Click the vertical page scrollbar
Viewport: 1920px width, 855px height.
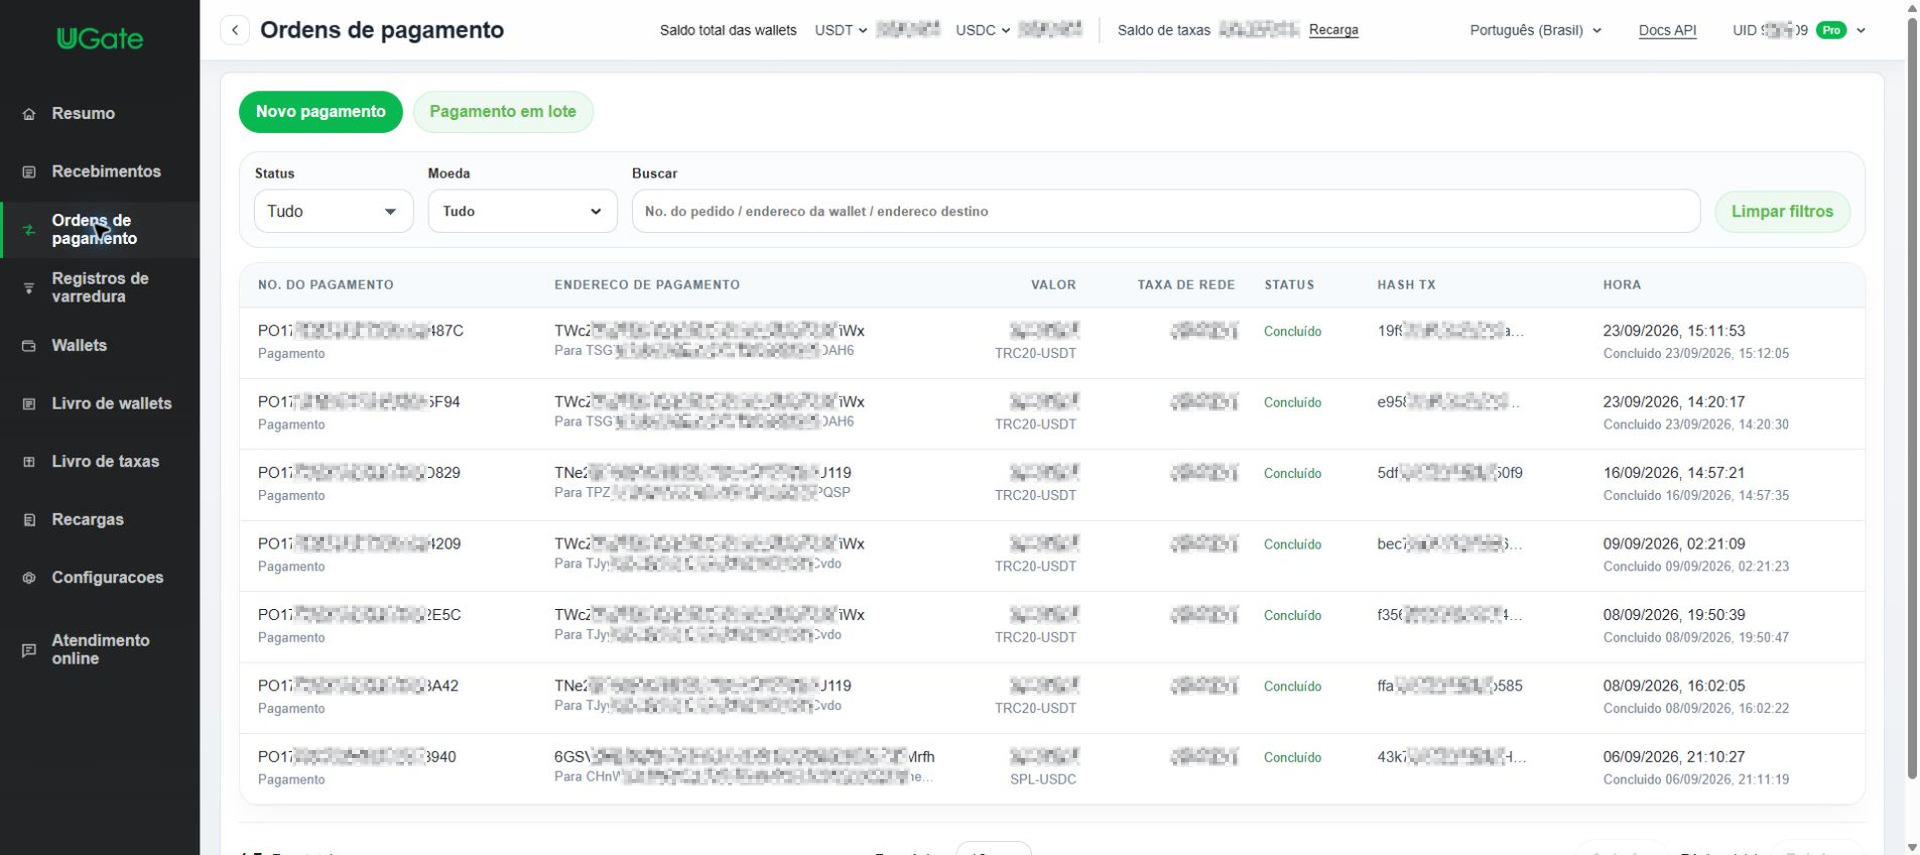1912,398
